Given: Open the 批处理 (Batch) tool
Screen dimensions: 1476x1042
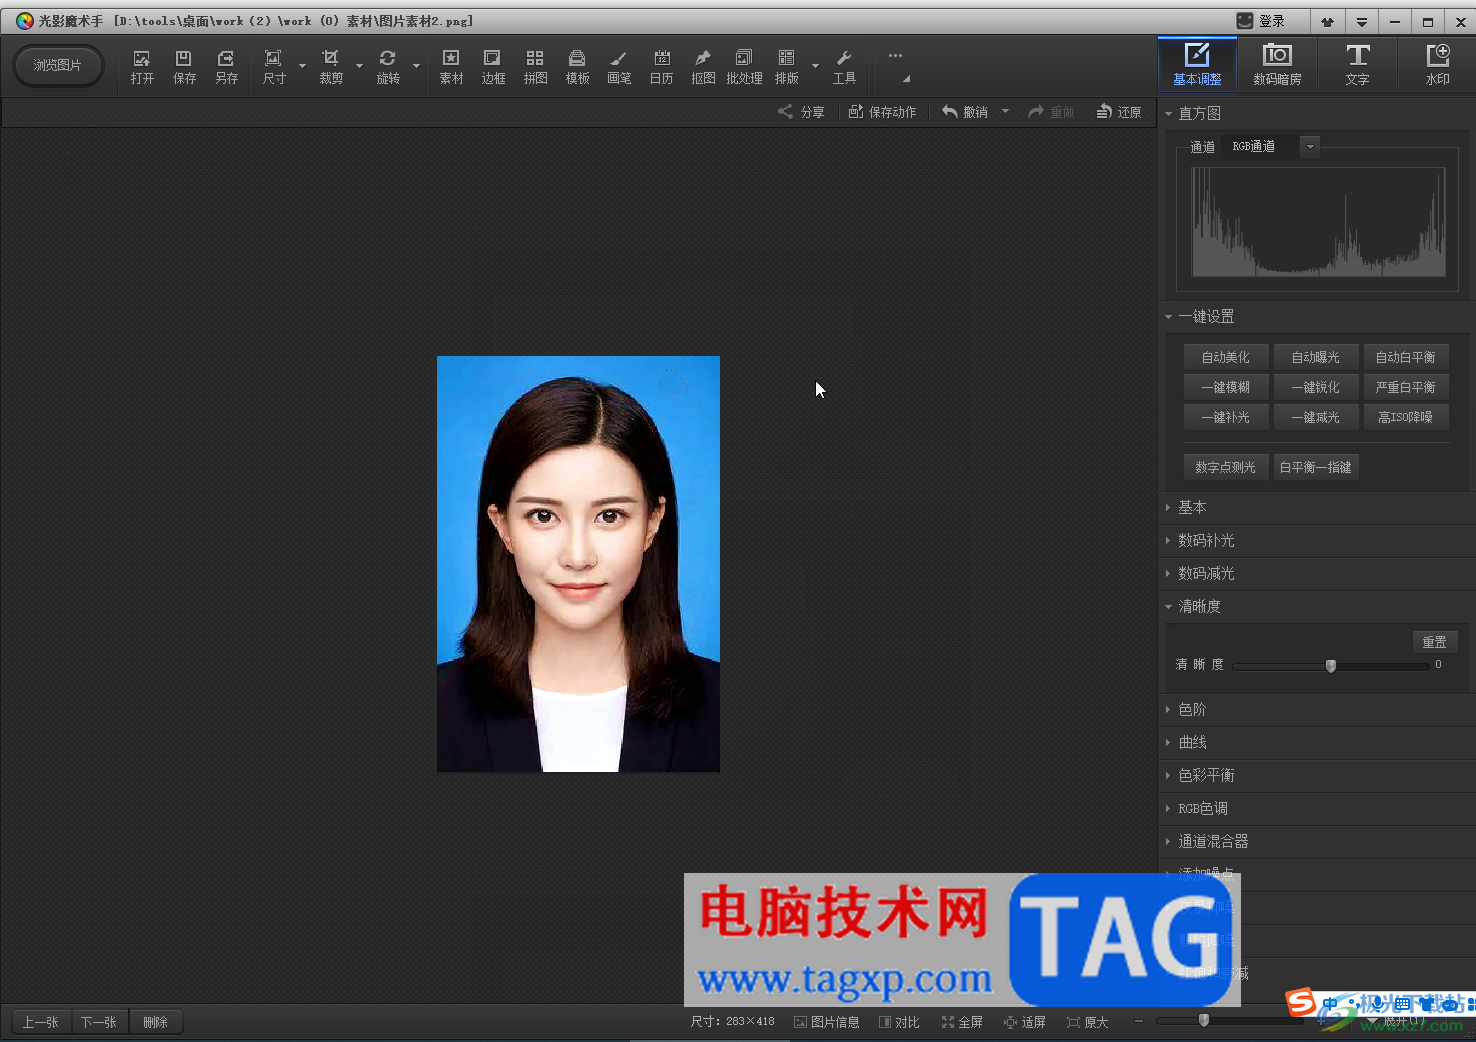Looking at the screenshot, I should tap(744, 67).
